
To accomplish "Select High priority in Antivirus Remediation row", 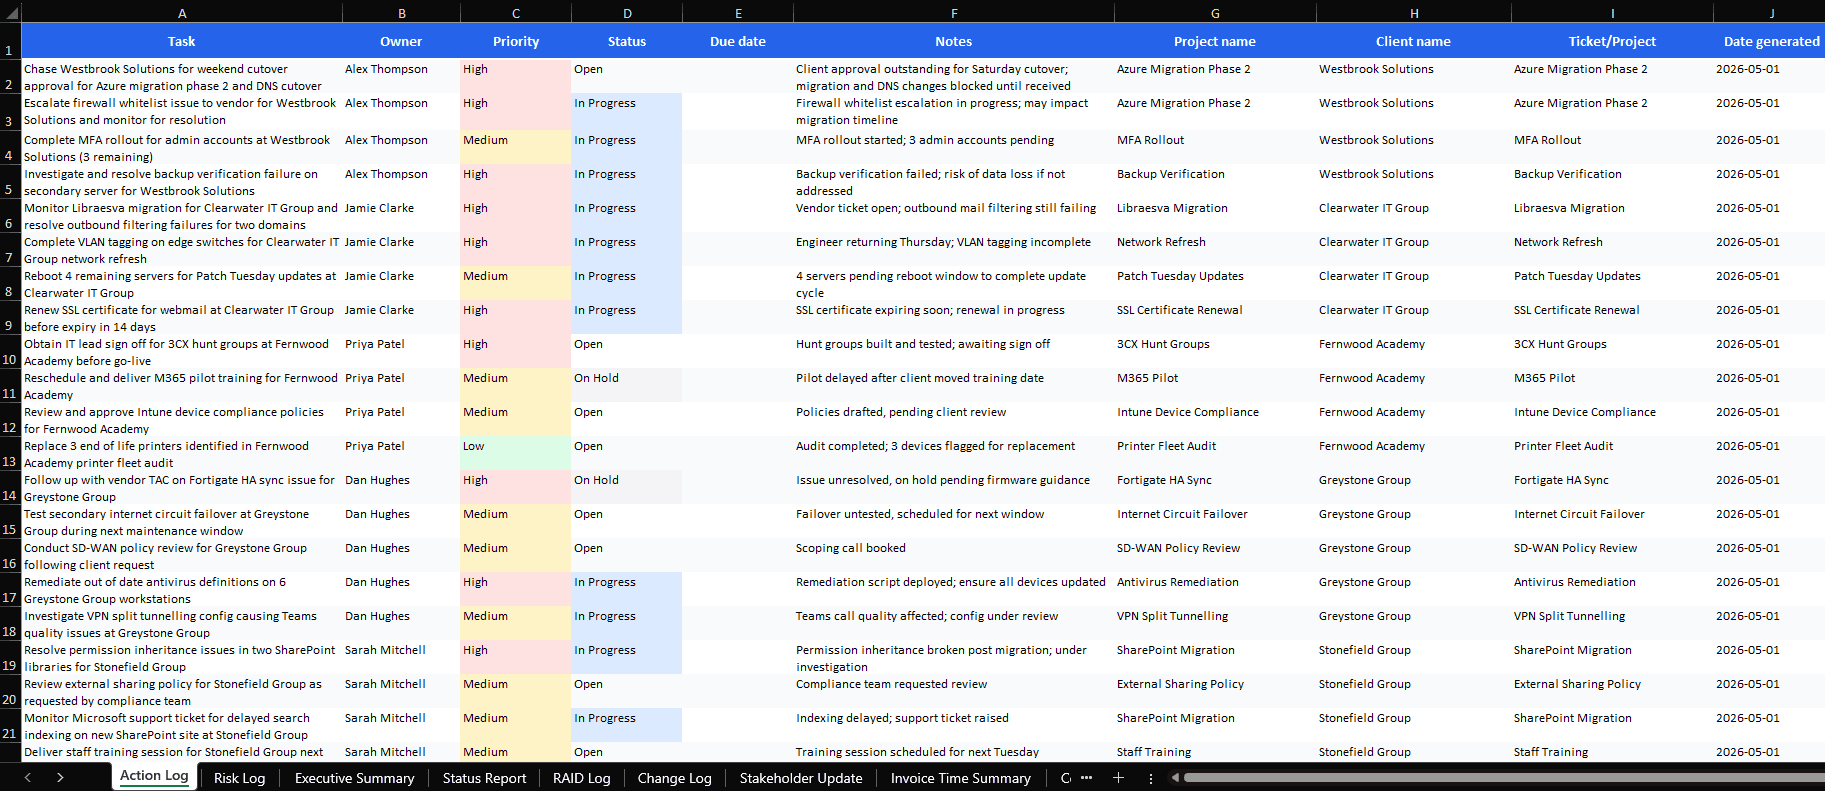I will (x=516, y=589).
